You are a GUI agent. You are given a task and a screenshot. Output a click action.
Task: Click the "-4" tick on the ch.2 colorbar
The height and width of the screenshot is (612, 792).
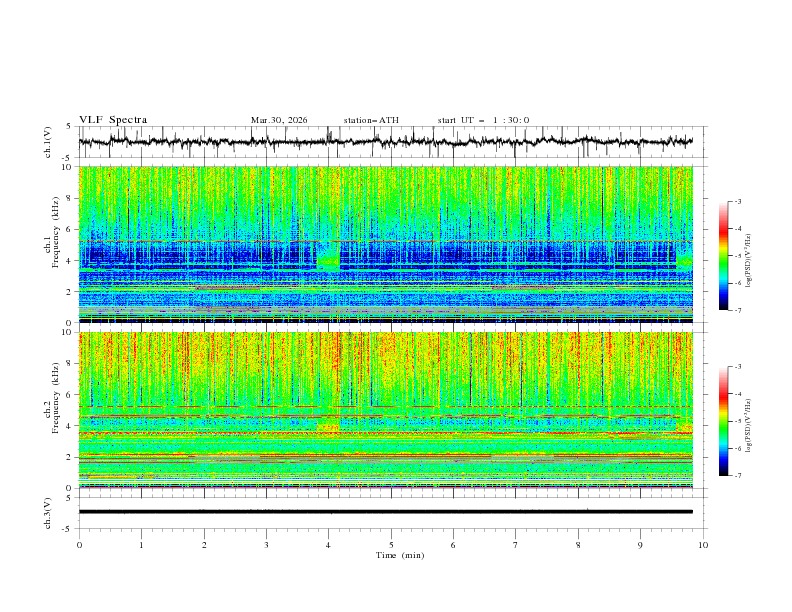(x=737, y=394)
